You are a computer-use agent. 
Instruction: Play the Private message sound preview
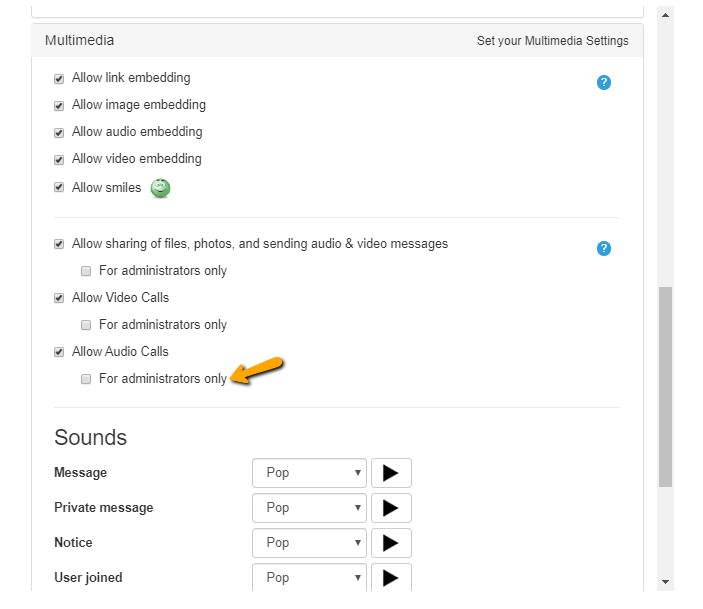(391, 508)
